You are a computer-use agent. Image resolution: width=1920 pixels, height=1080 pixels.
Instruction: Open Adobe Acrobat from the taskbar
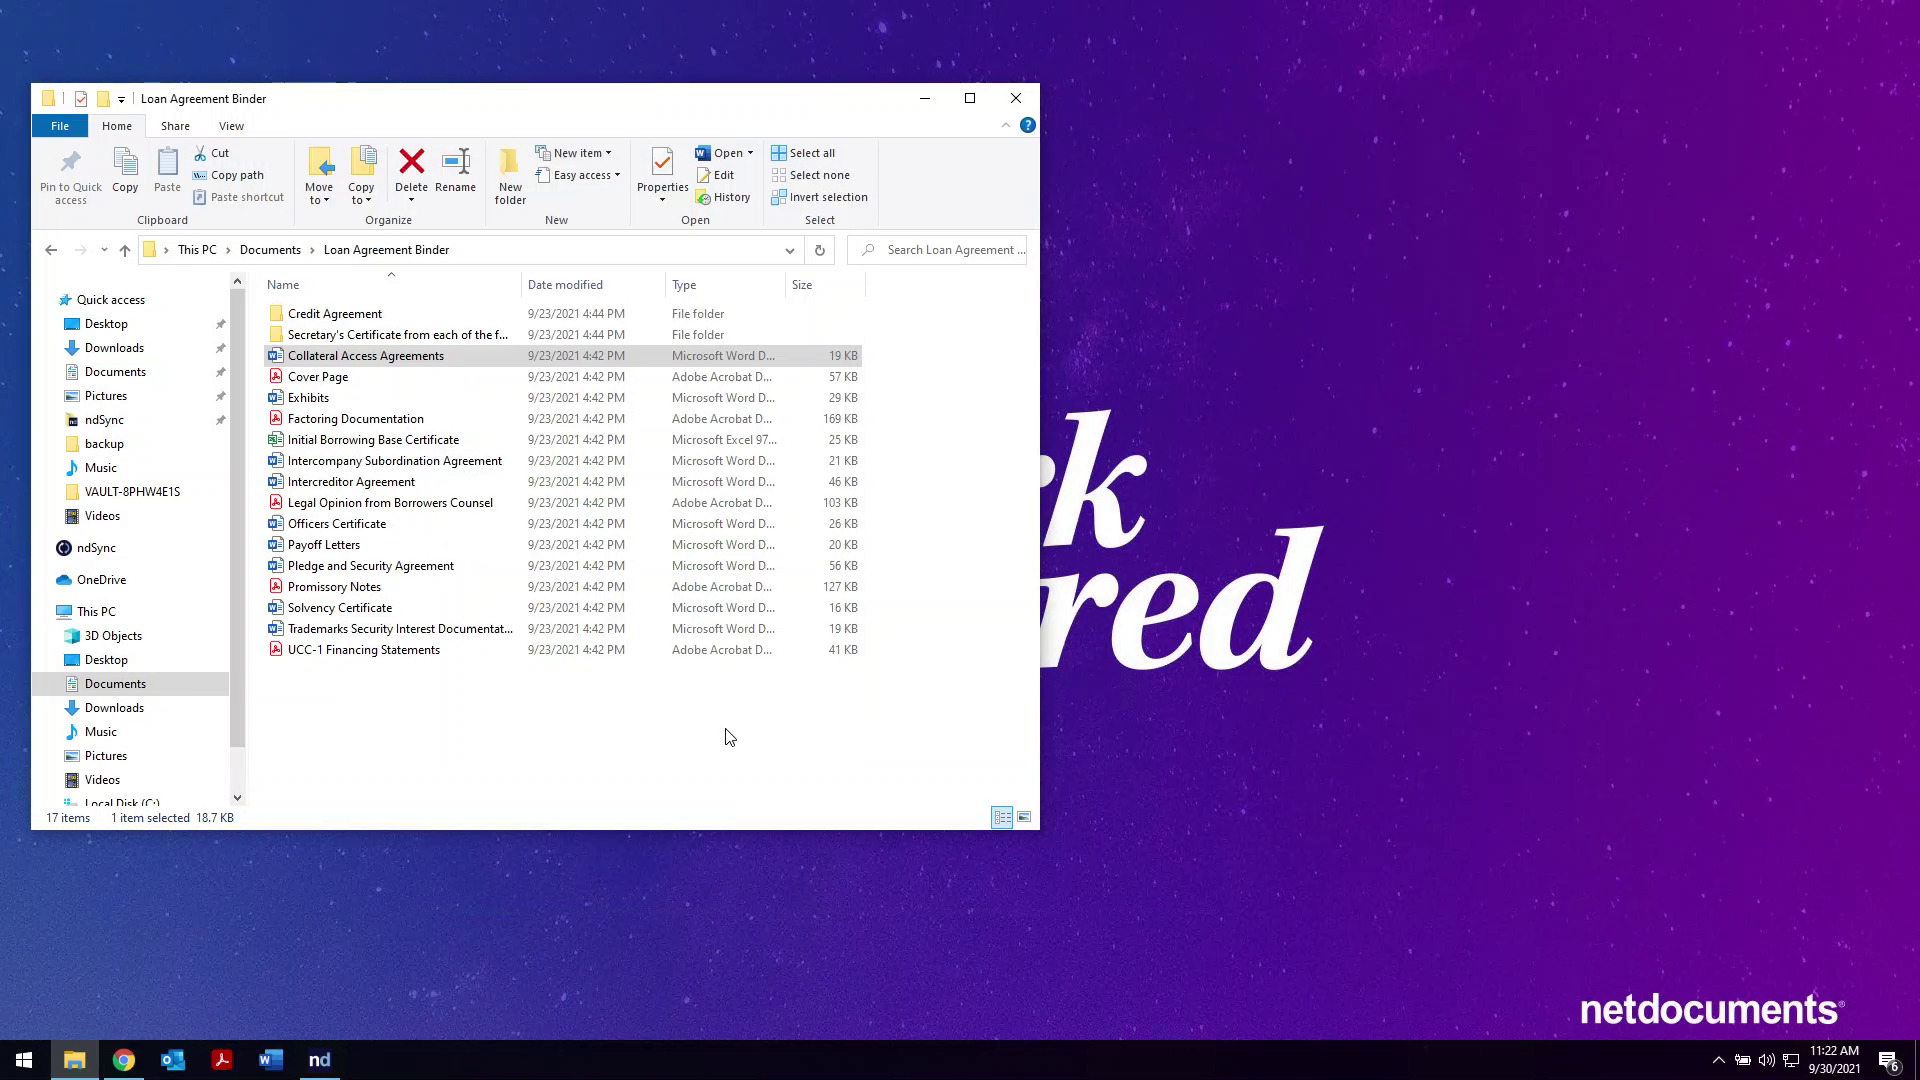(222, 1060)
